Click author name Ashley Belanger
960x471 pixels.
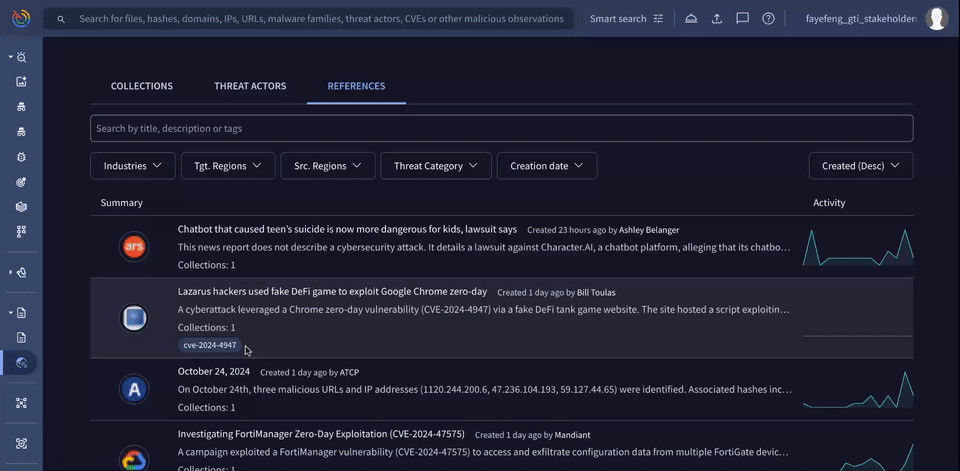[649, 230]
